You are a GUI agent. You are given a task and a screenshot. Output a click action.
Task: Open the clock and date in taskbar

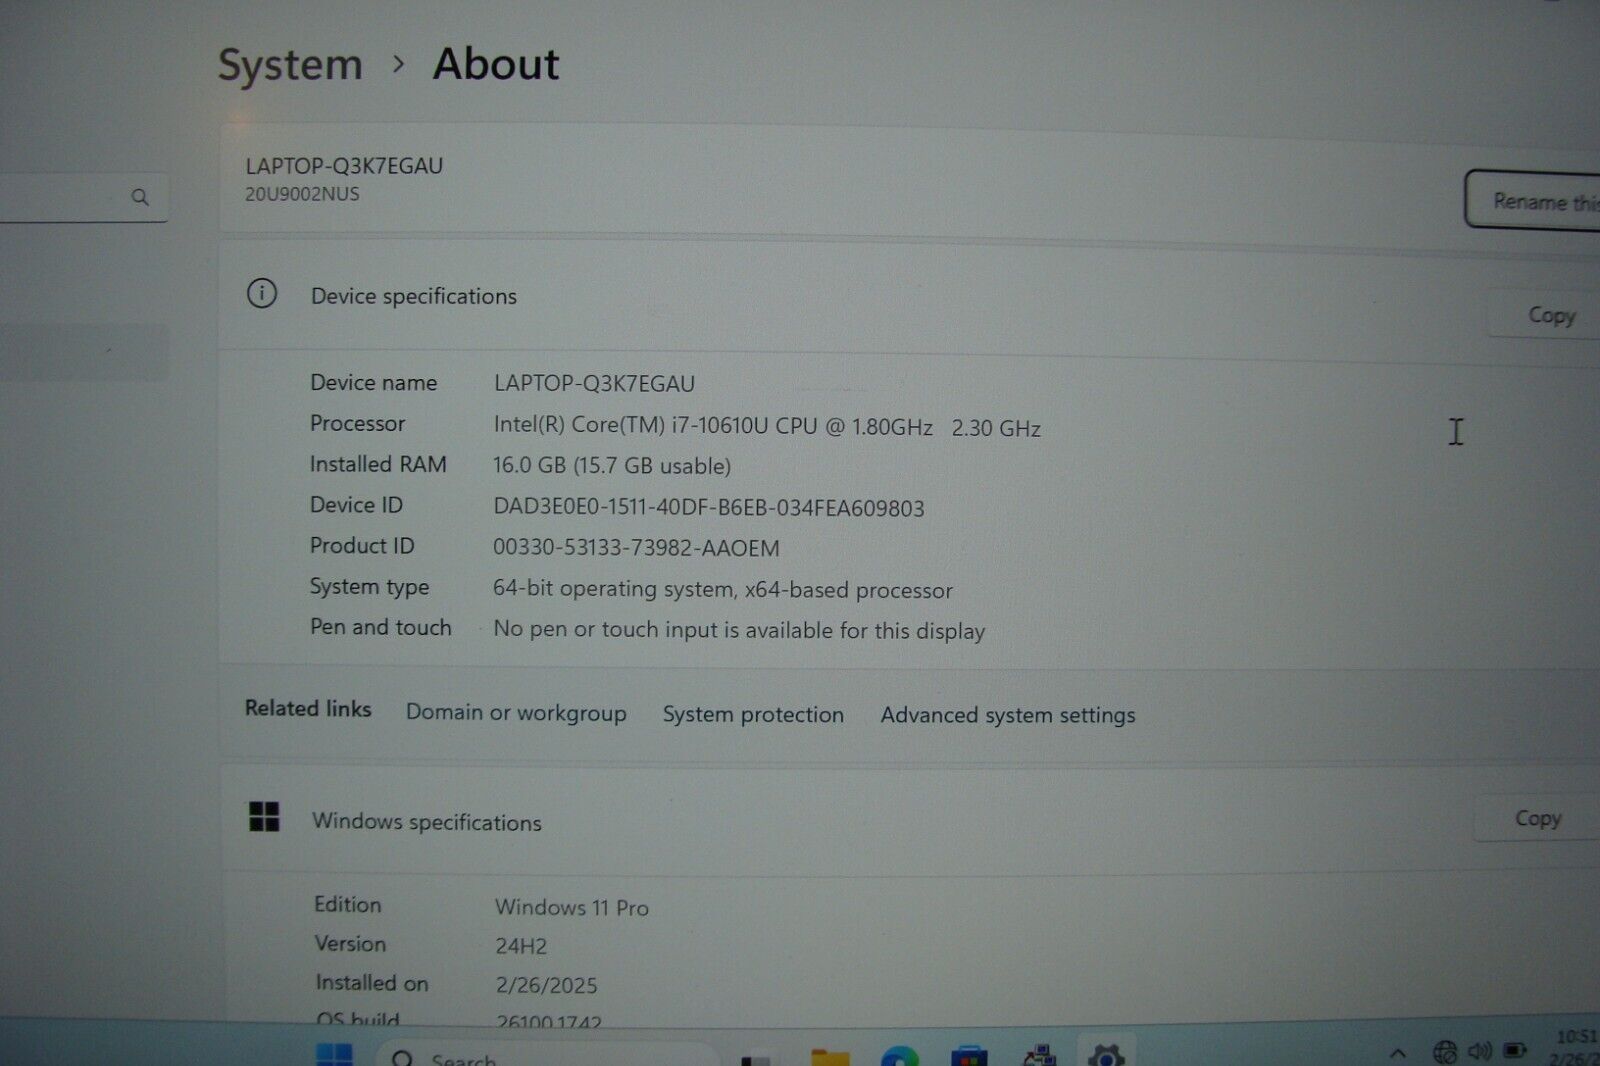[1576, 1047]
